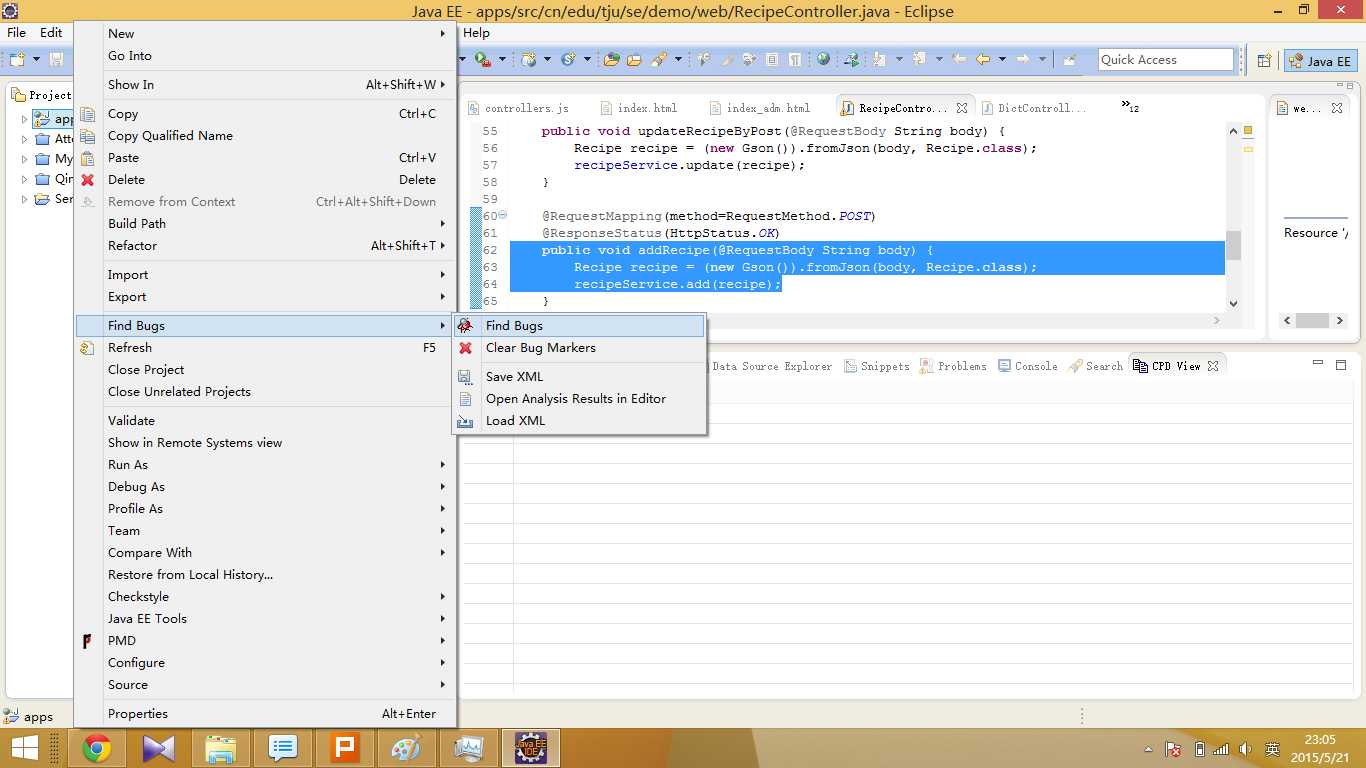Toggle Show Whitespace Characters pilcrow icon
Viewport: 1366px width, 768px height.
coord(794,60)
